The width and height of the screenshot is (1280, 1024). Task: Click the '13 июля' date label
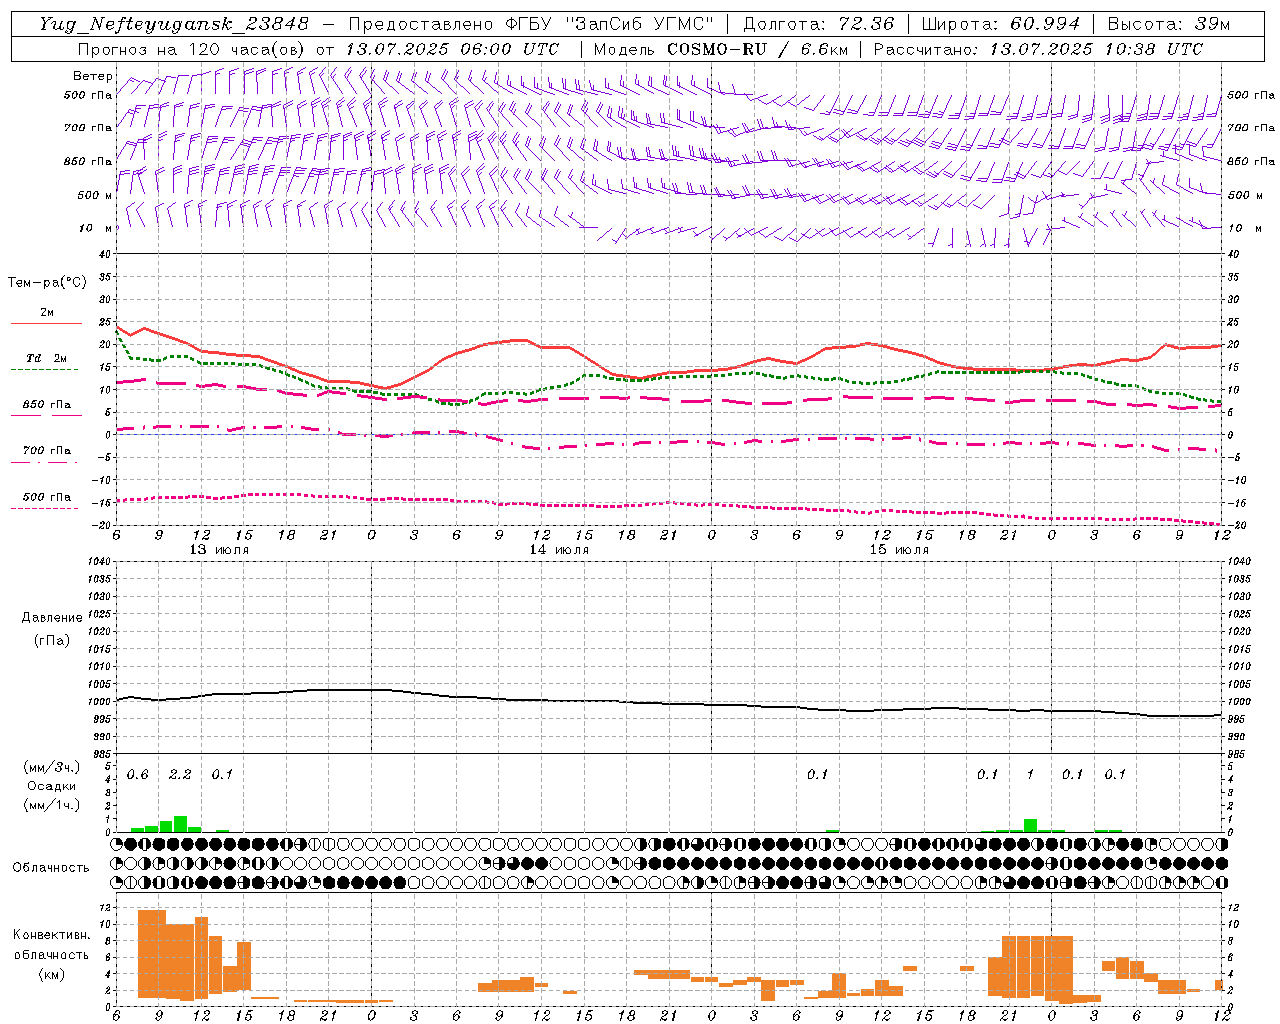[x=219, y=550]
